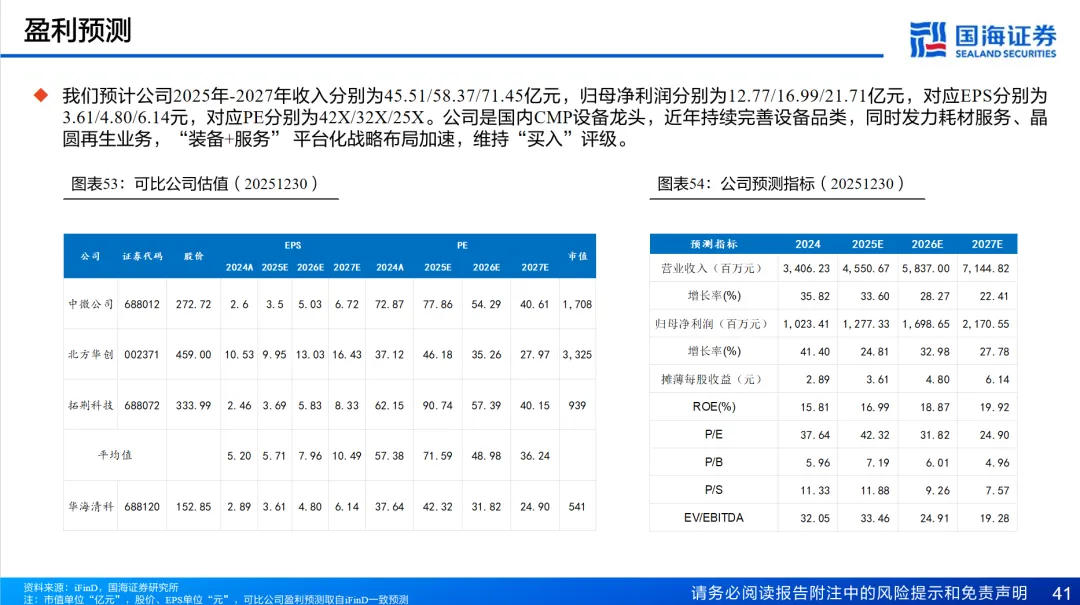Click the page number 41

[x=1061, y=593]
